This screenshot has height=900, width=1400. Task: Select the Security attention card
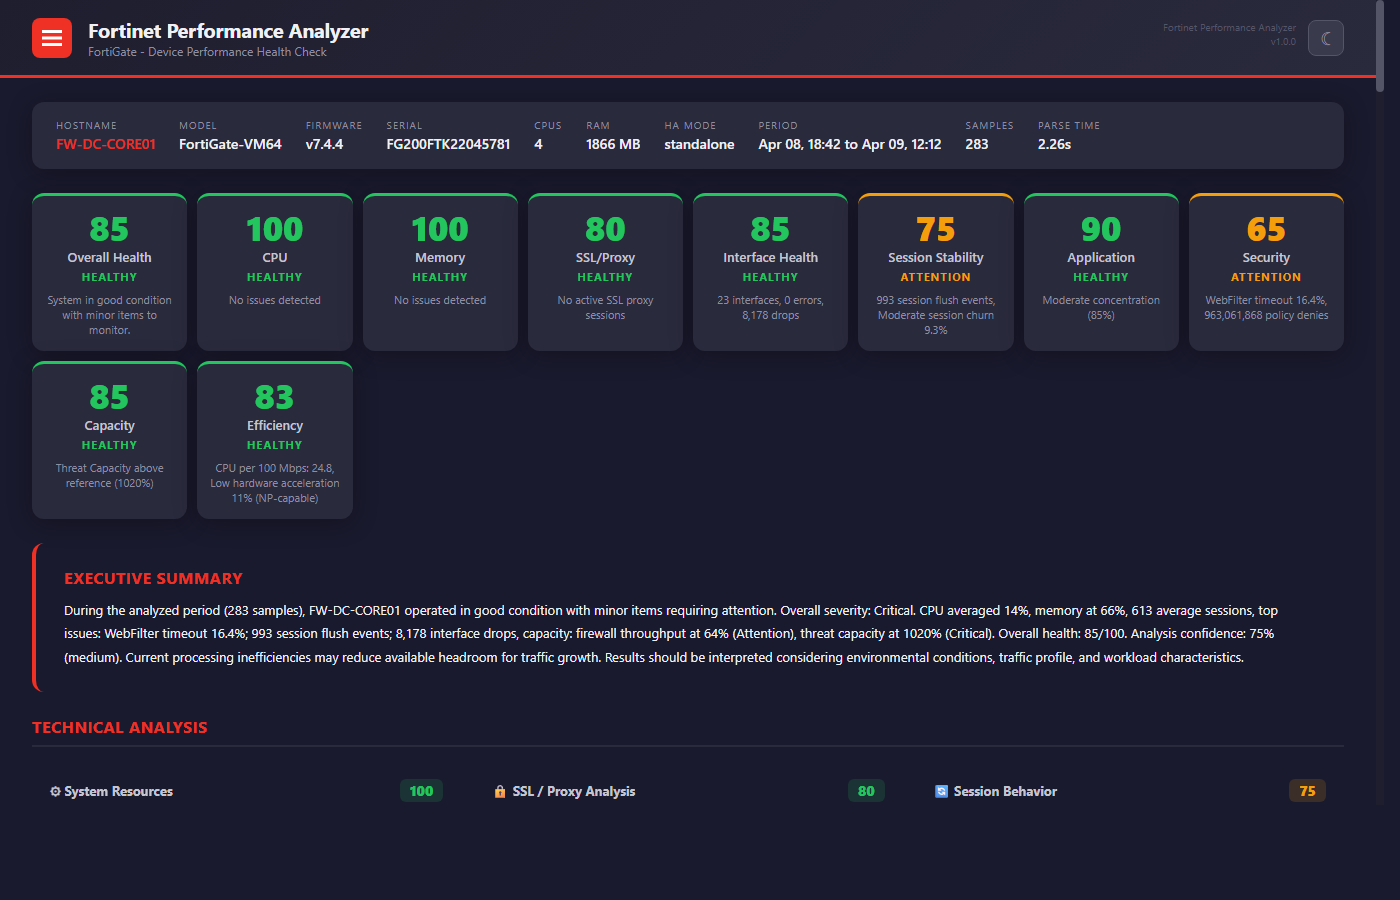click(1266, 271)
